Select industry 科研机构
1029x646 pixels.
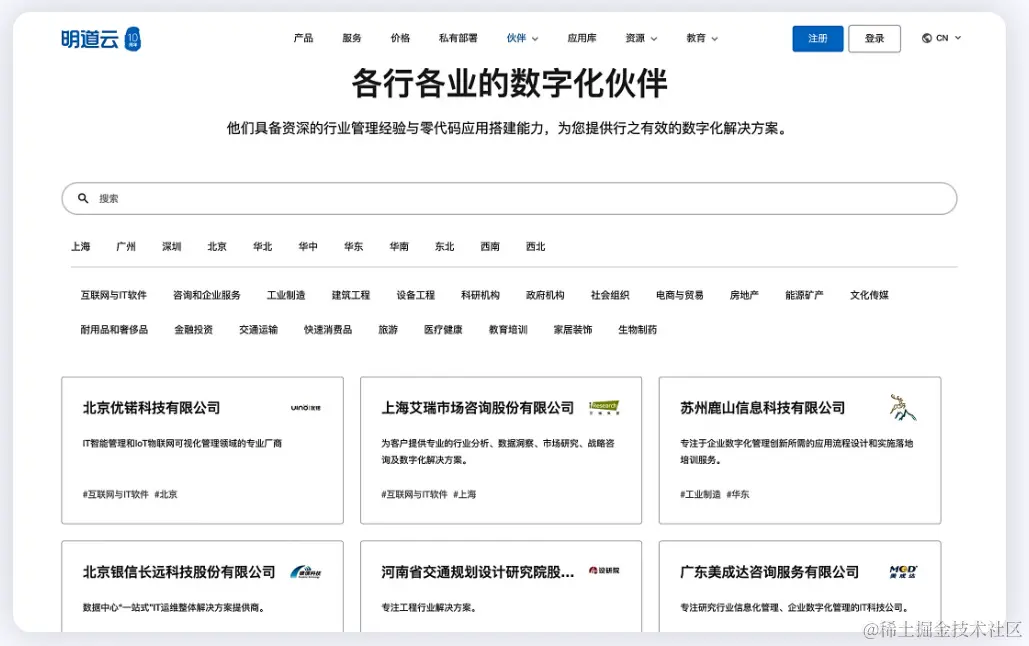coord(480,295)
